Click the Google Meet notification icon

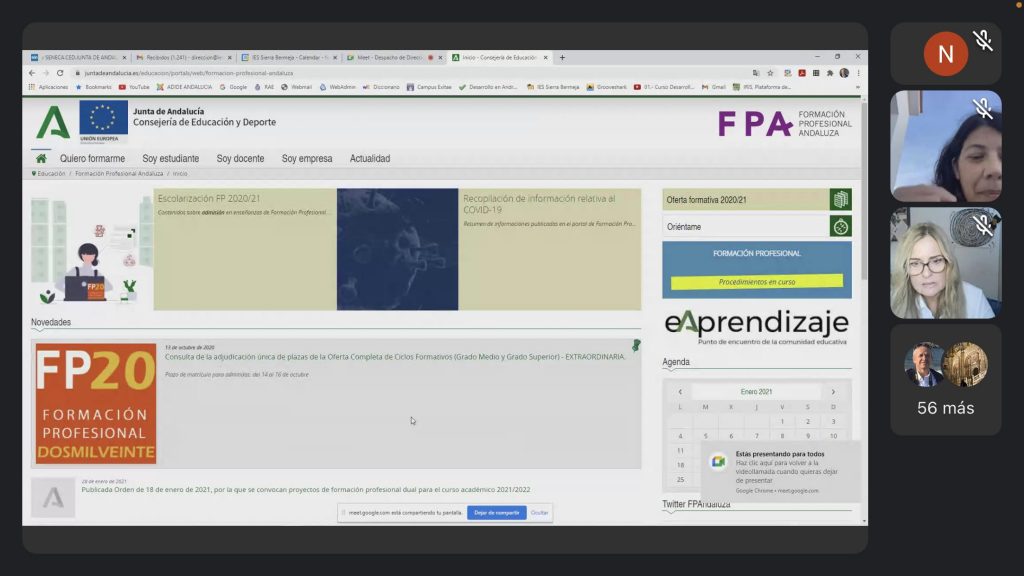[x=718, y=462]
